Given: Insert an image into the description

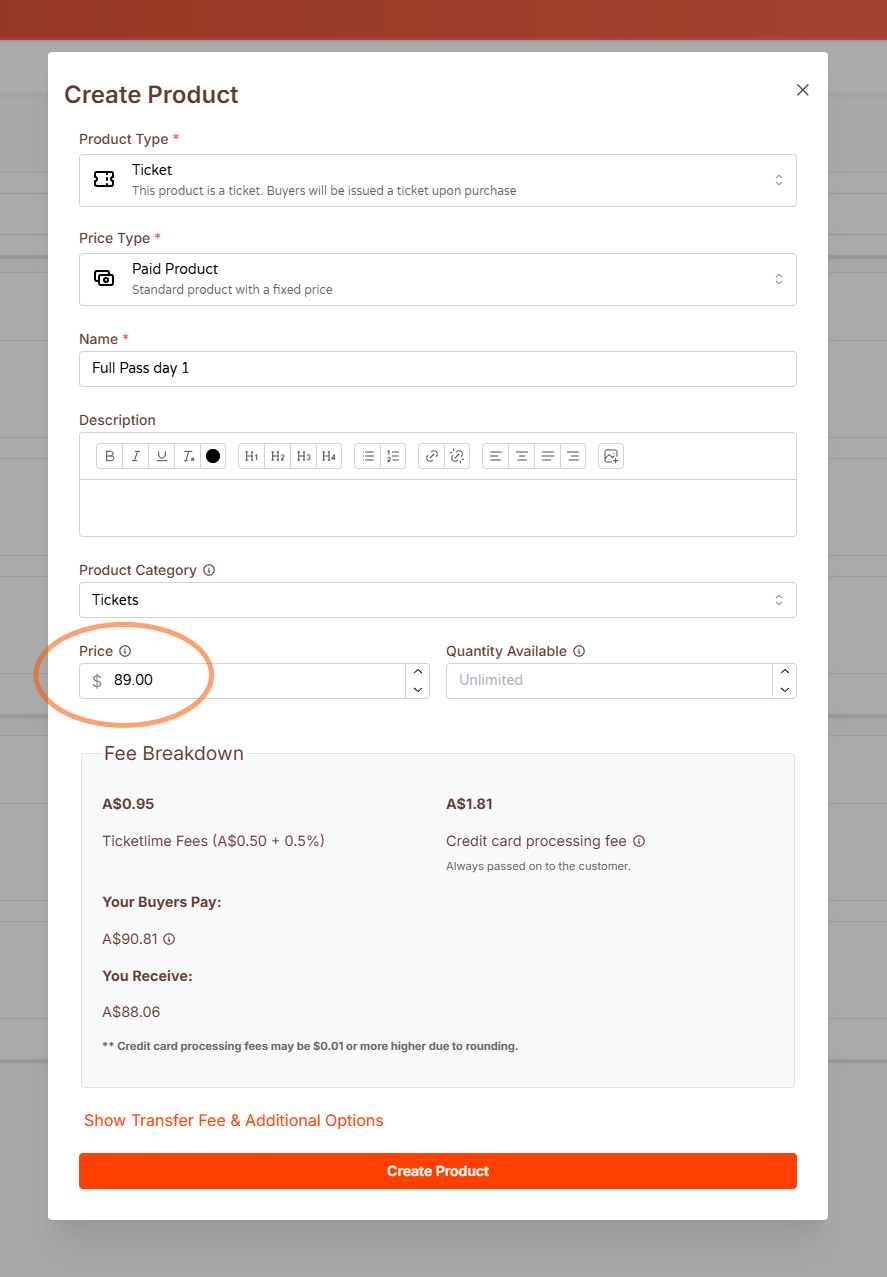Looking at the screenshot, I should 611,456.
